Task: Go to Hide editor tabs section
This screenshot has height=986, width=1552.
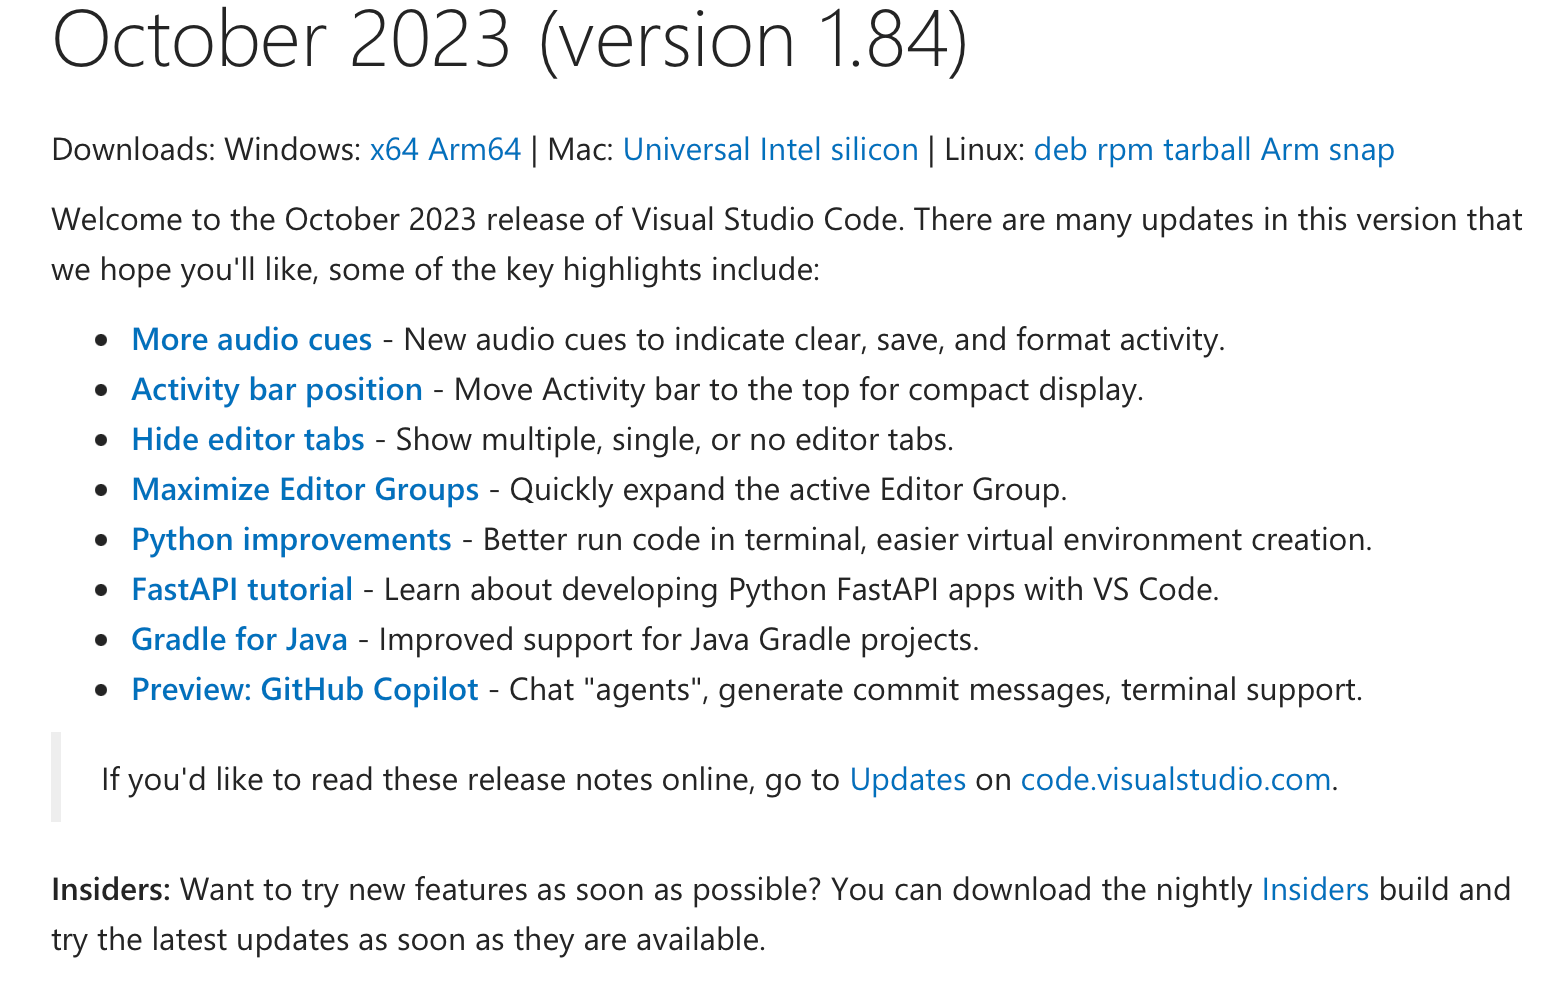Action: [248, 440]
